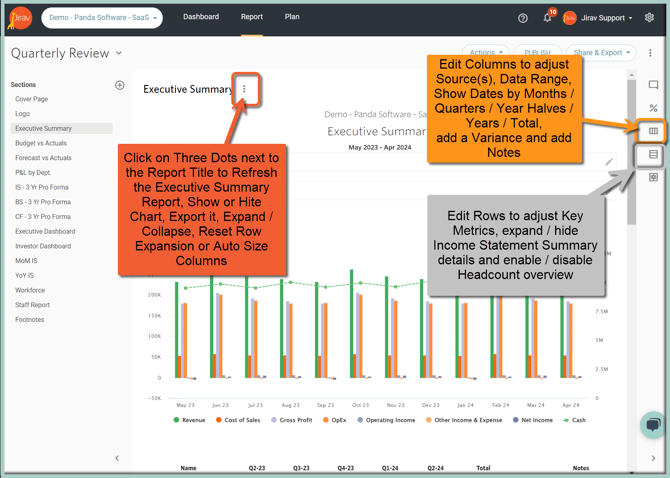Expand the Quarterly Review report dropdown
The image size is (670, 478).
point(119,53)
